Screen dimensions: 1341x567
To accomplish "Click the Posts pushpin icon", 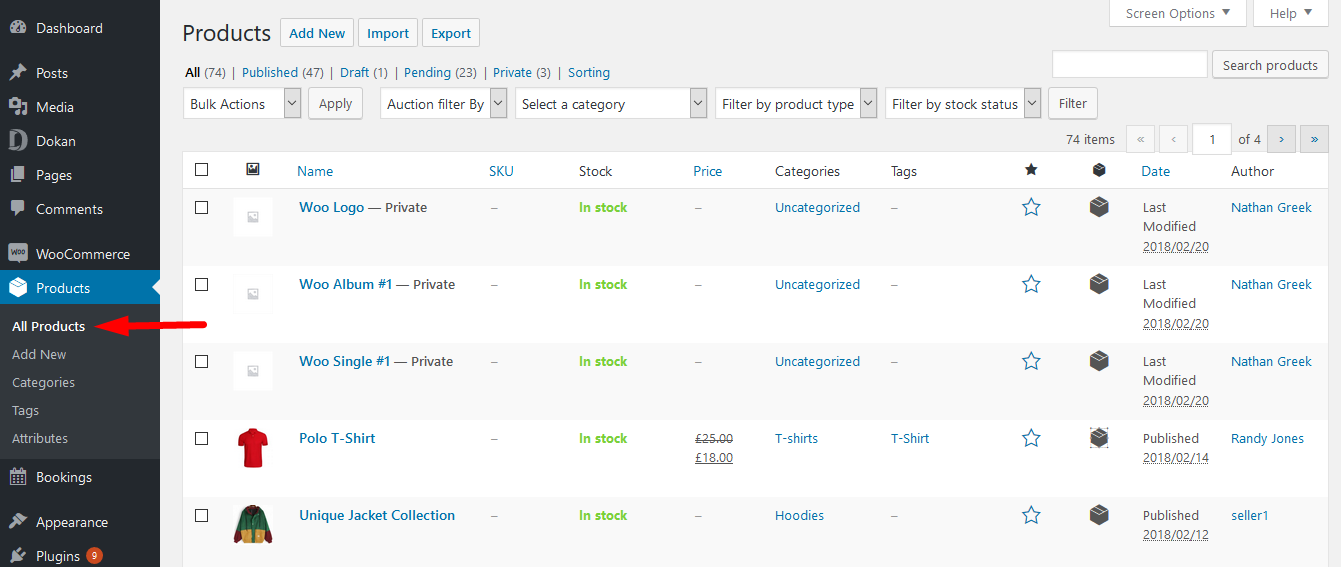I will point(18,73).
